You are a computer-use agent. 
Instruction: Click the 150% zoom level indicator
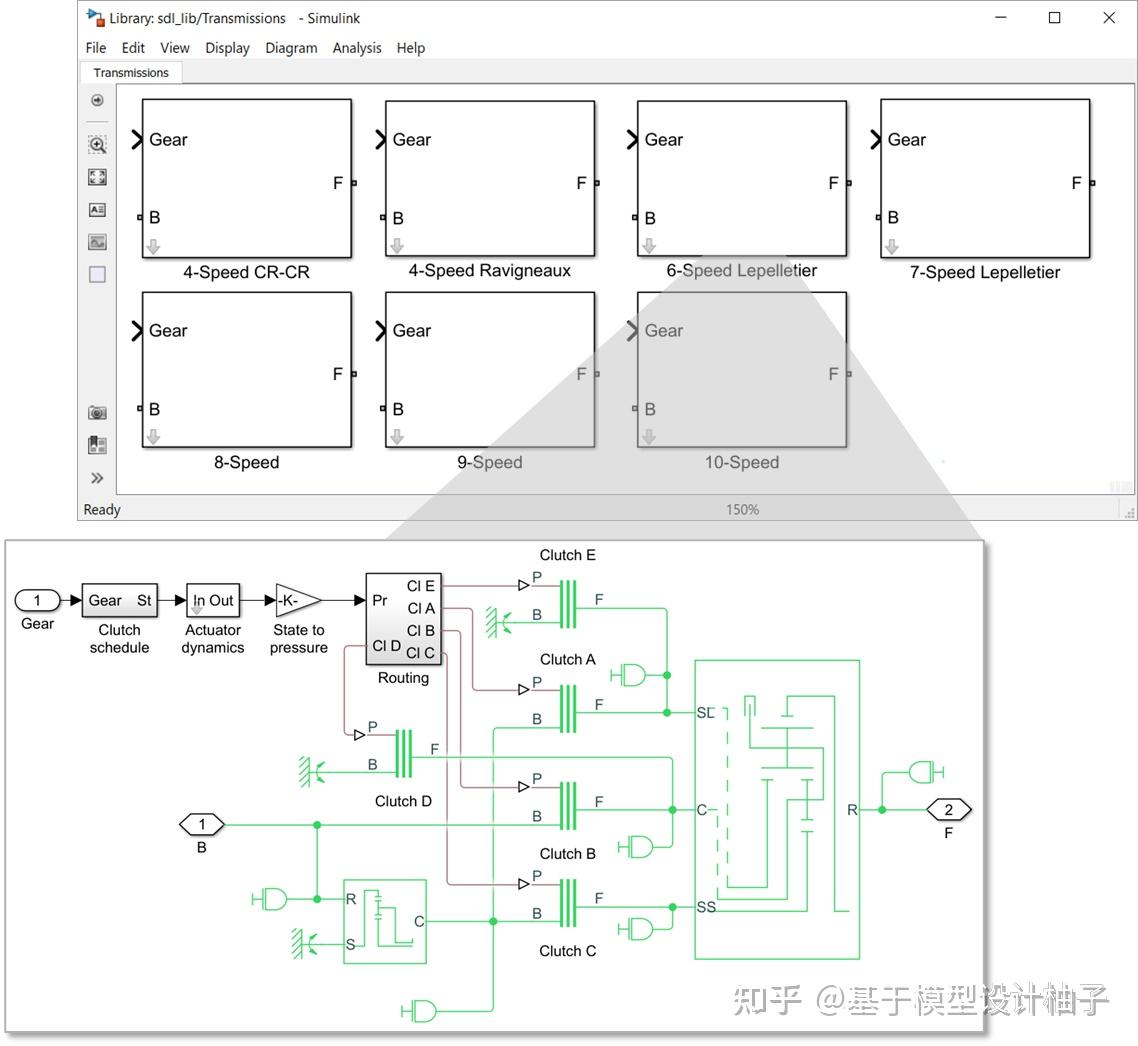point(742,509)
